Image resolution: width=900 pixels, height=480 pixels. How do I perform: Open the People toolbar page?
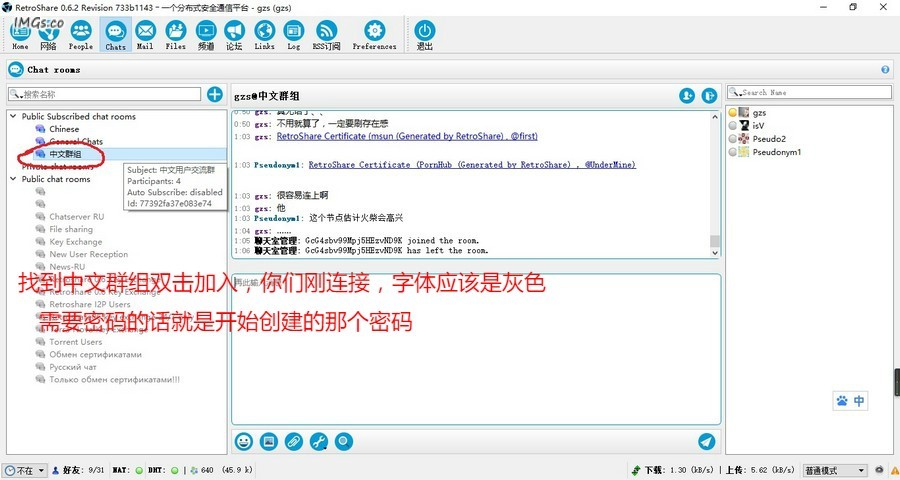tap(81, 35)
